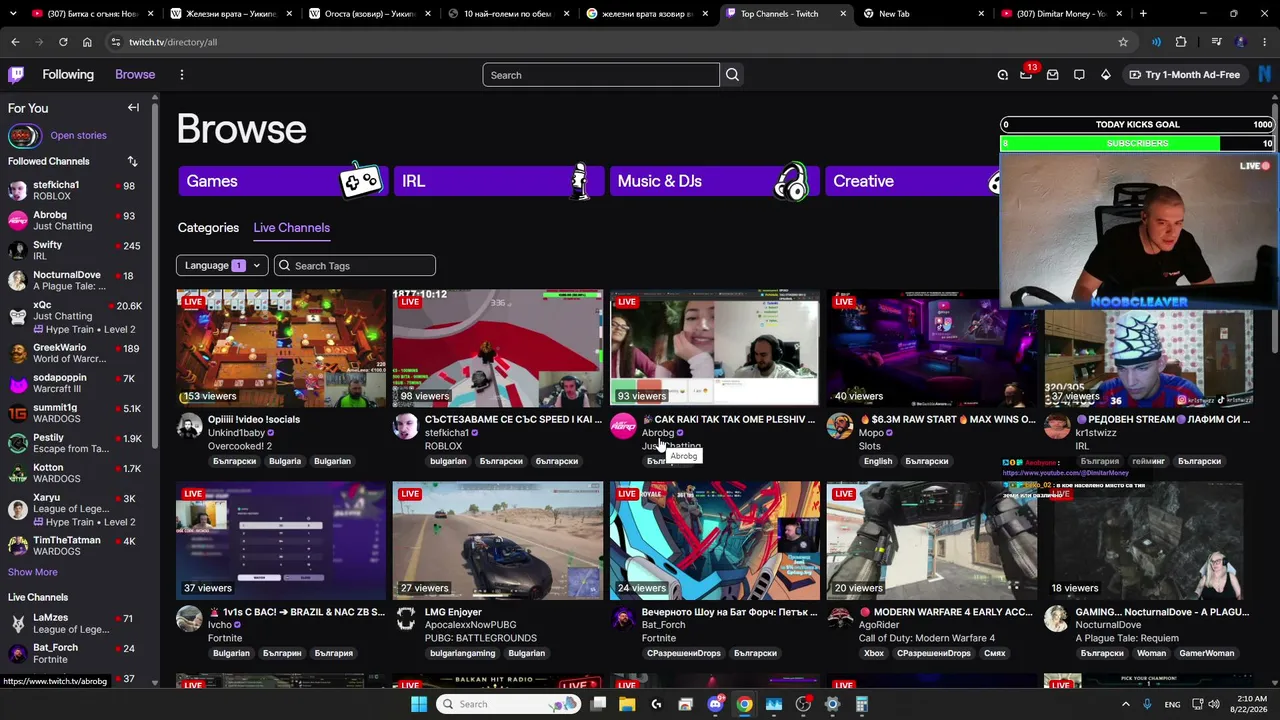Screen dimensions: 1280x720
Task: Open the Twitch user avatar menu
Action: tap(1266, 75)
